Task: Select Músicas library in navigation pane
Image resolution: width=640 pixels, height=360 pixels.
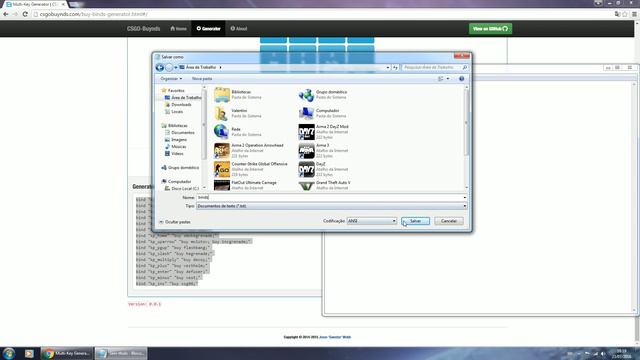Action: (179, 147)
